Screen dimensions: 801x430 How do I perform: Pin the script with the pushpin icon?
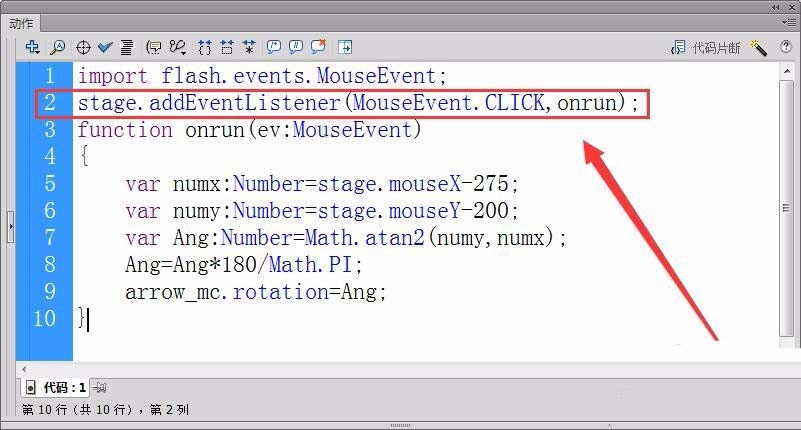tap(100, 388)
